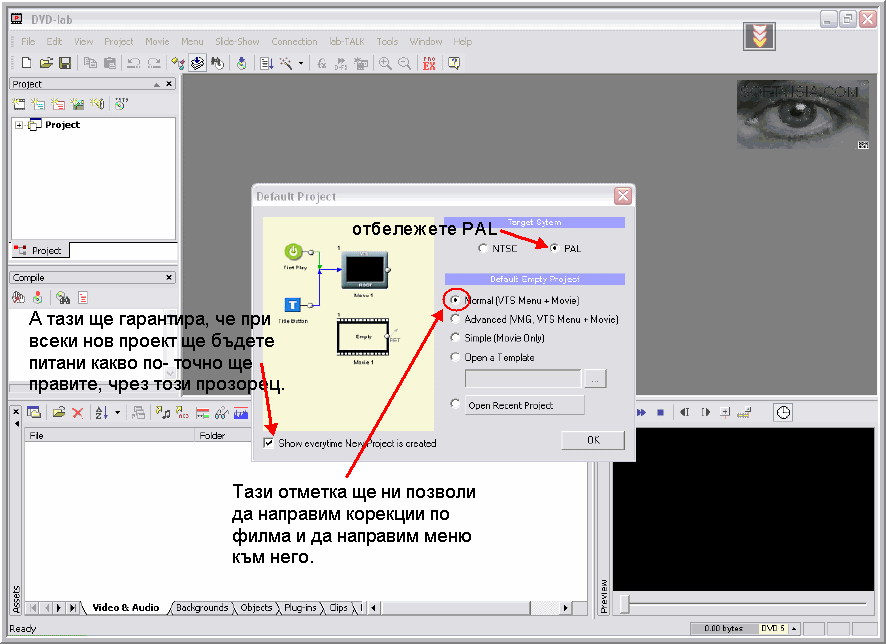Toggle Show everytime New Project is created

click(268, 443)
